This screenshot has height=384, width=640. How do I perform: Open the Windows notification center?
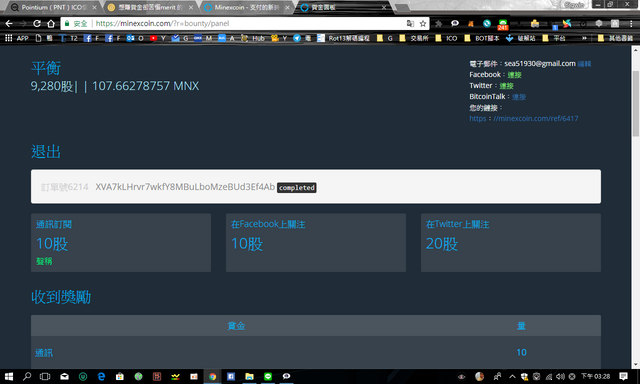(623, 376)
